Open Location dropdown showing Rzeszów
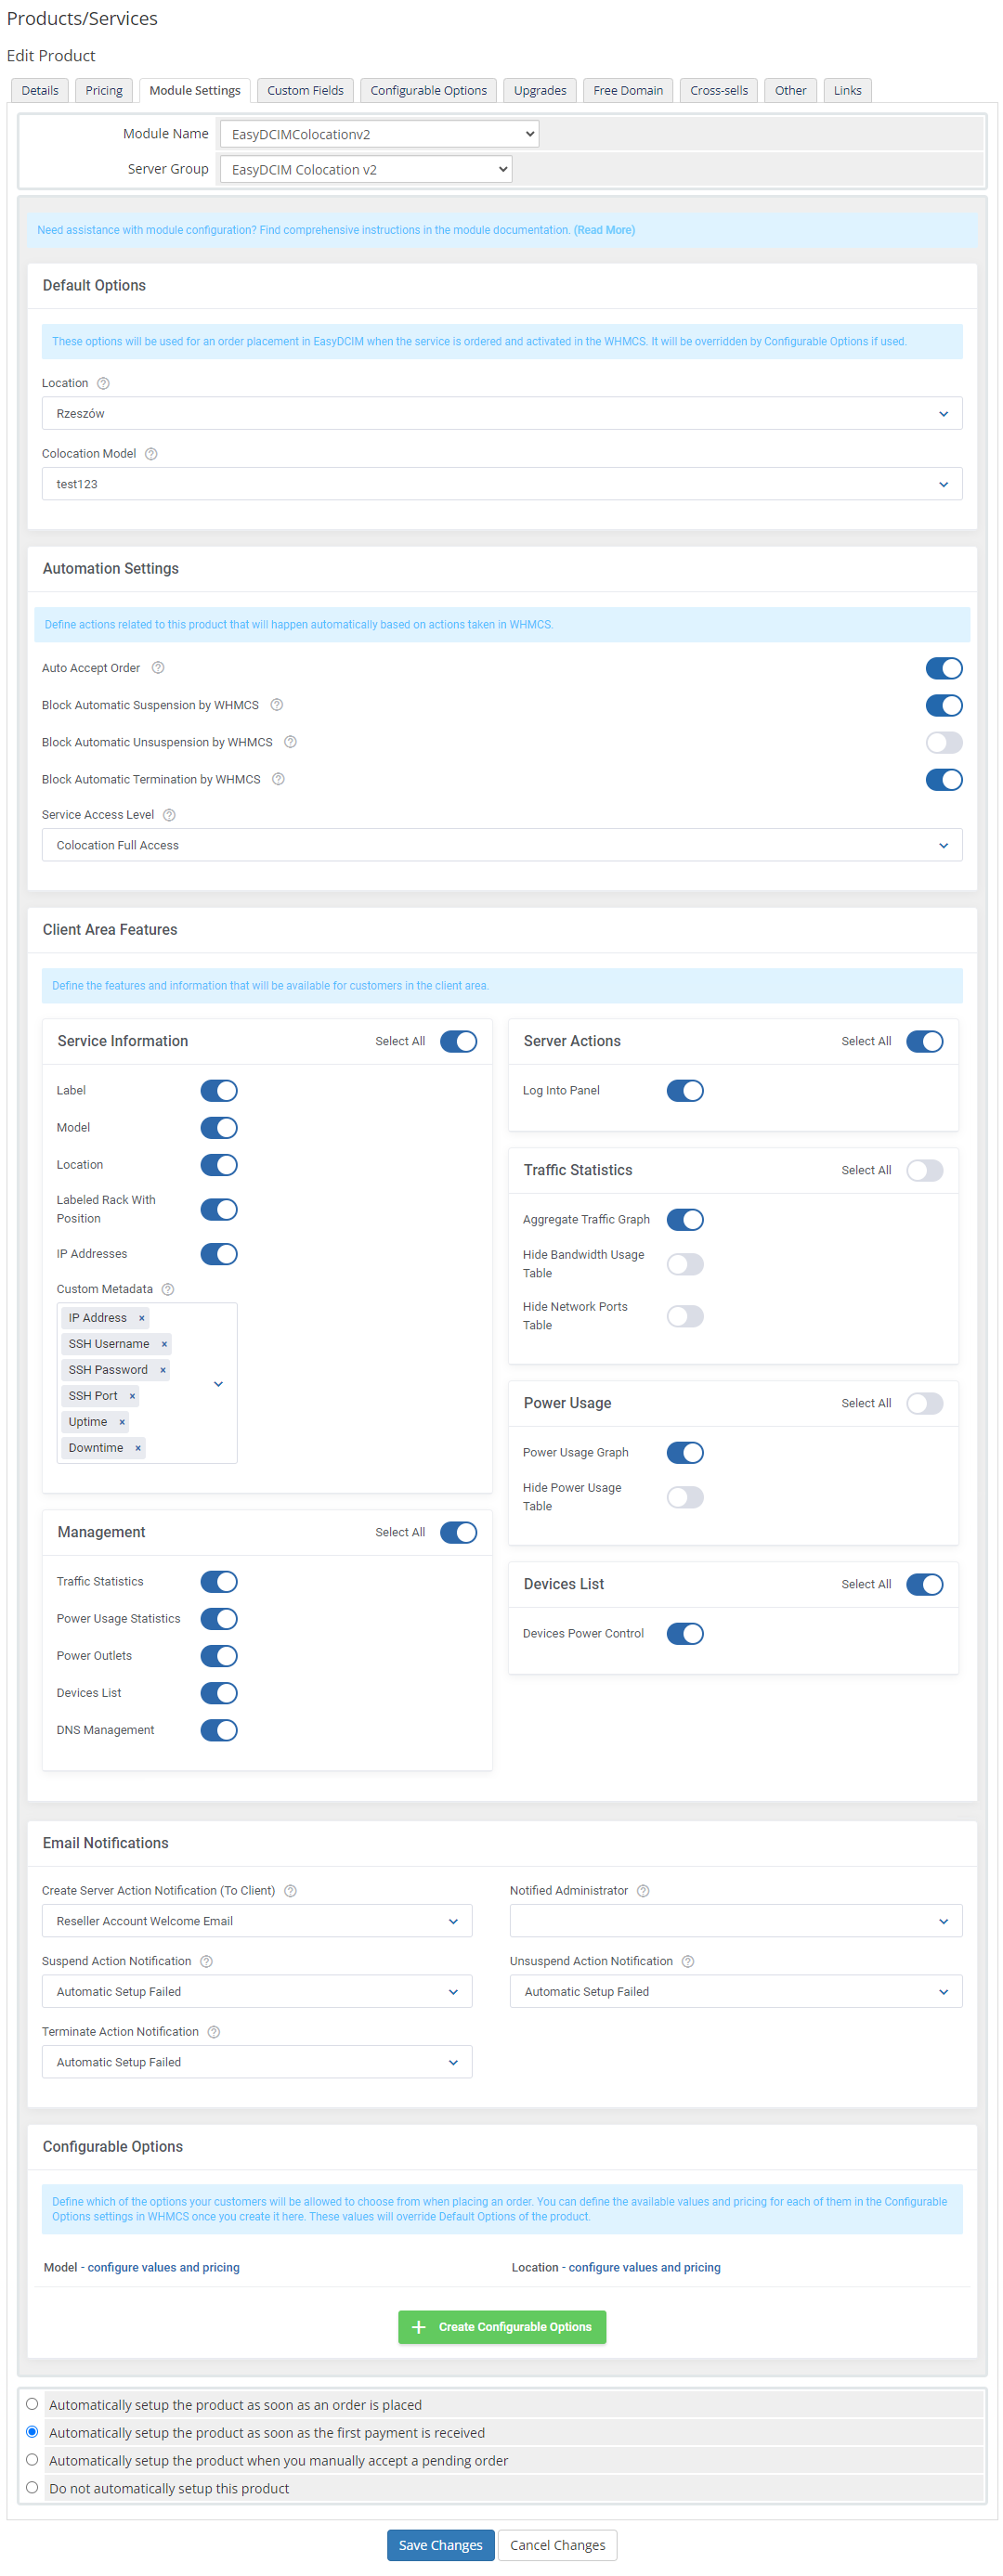 [x=502, y=414]
